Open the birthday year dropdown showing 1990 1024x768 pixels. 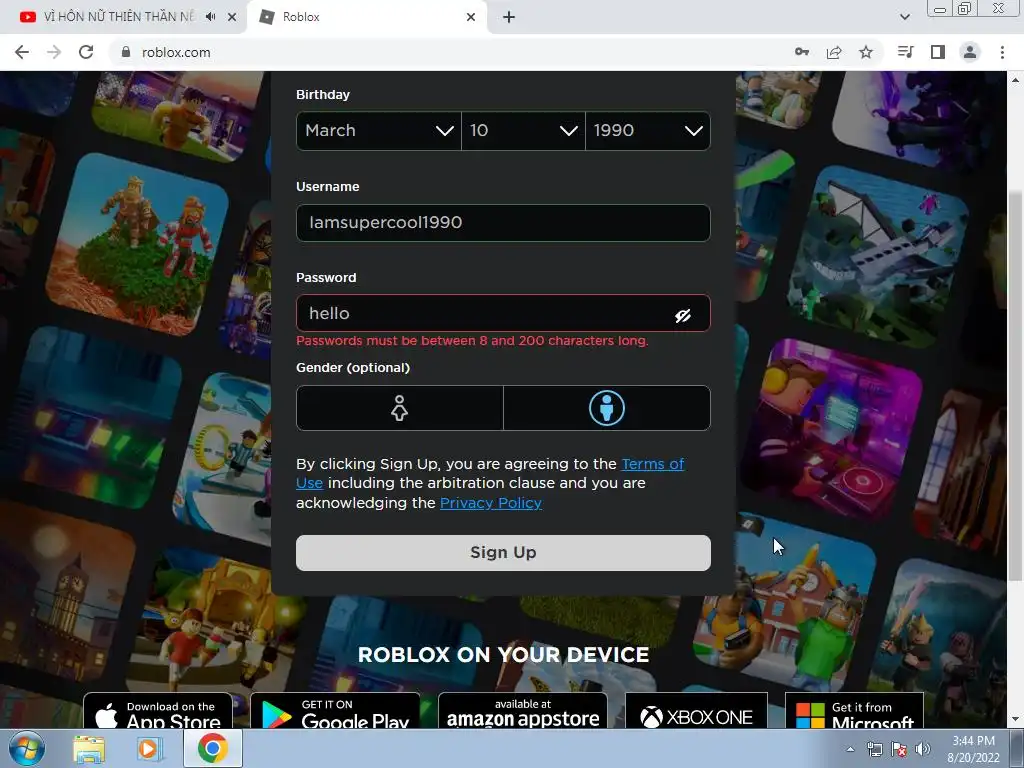tap(648, 131)
